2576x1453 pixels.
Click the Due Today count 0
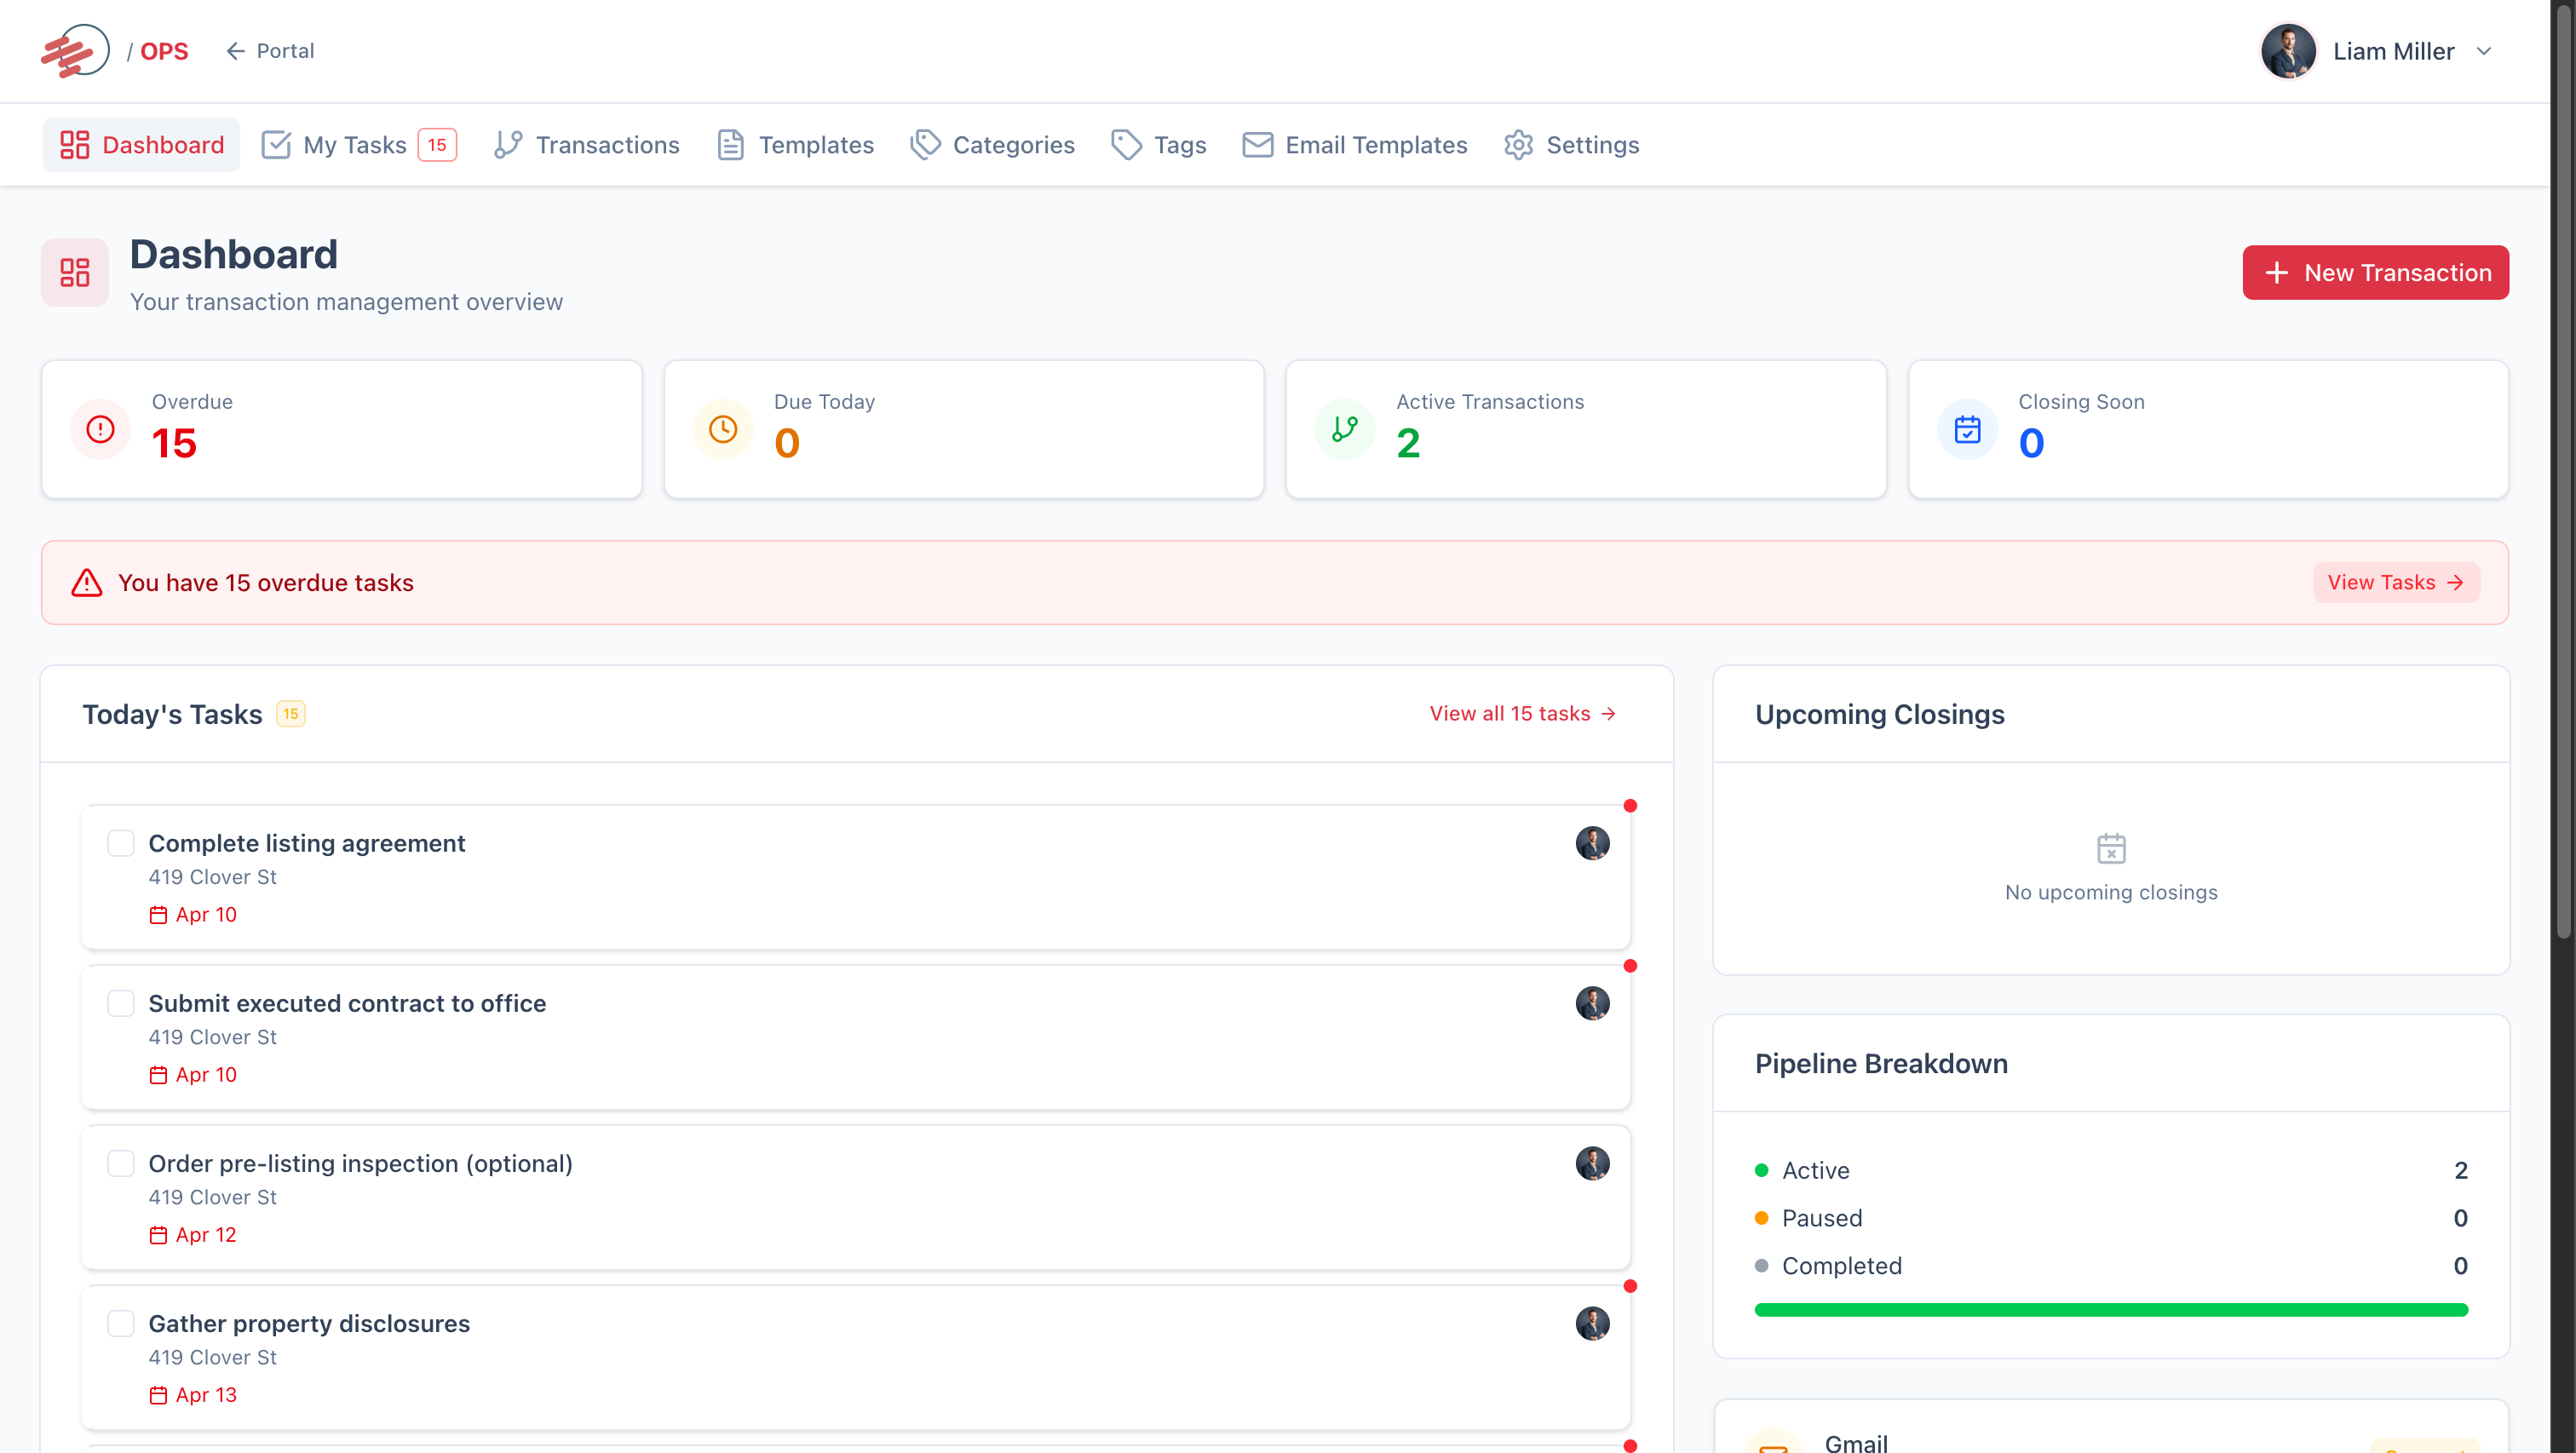787,443
